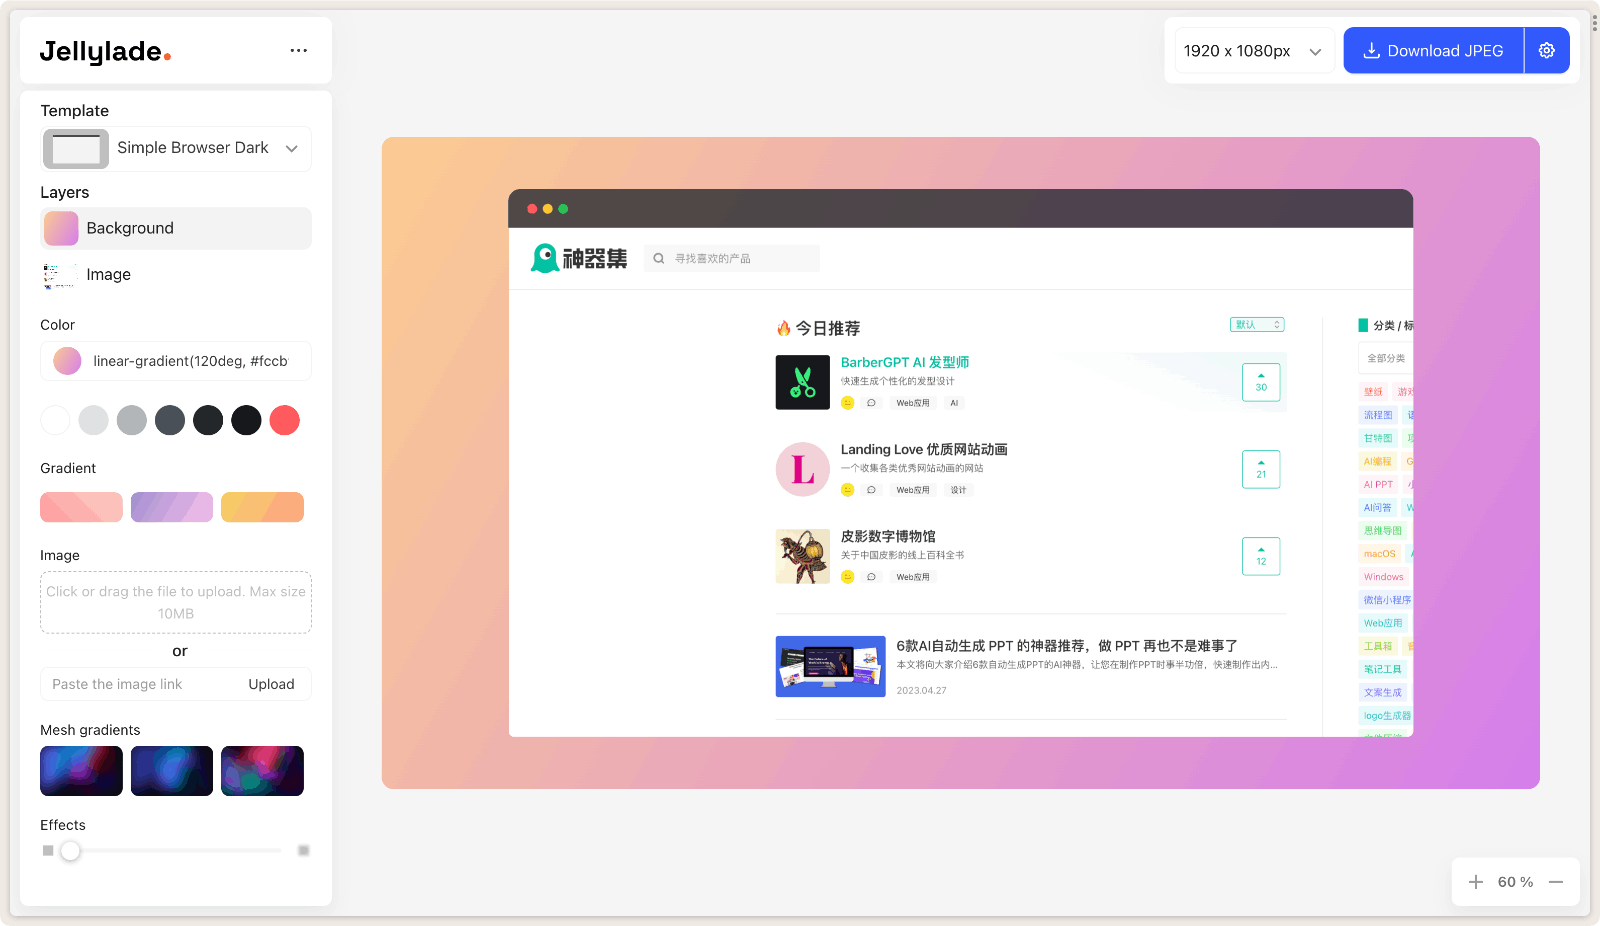The image size is (1600, 926).
Task: Select the orange gradient preset
Action: [x=262, y=507]
